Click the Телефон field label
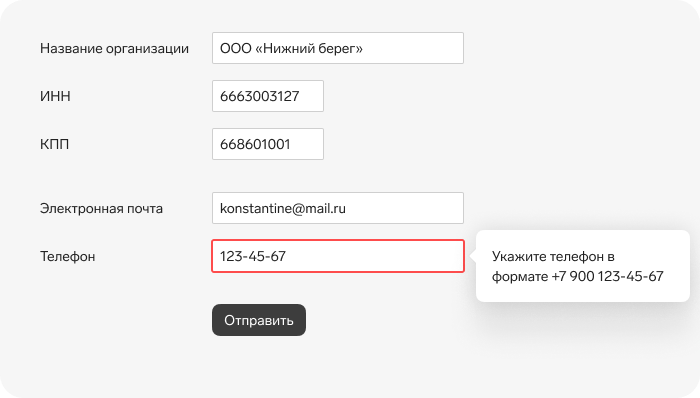 click(67, 257)
